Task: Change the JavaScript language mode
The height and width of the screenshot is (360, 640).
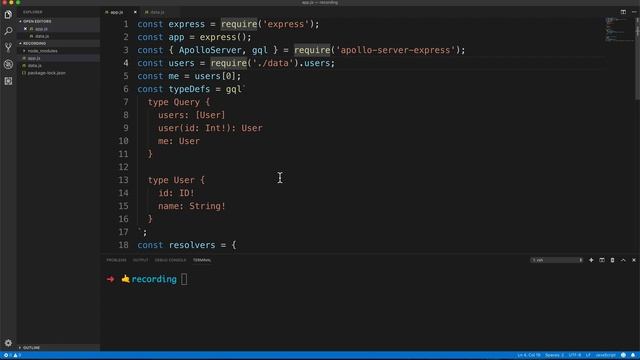Action: click(605, 356)
